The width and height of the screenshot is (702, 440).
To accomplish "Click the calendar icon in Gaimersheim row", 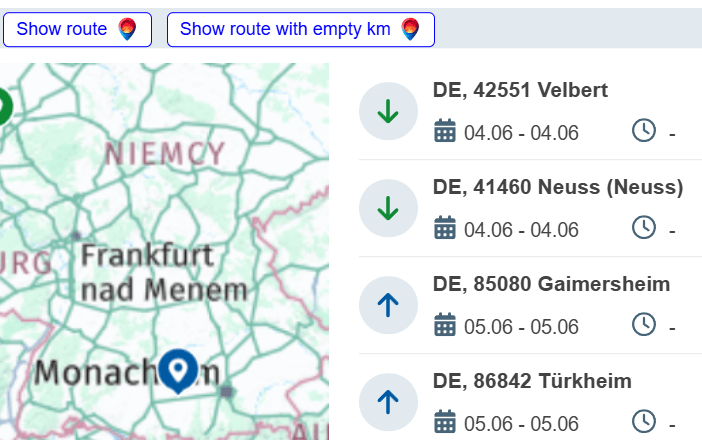I will (x=445, y=325).
